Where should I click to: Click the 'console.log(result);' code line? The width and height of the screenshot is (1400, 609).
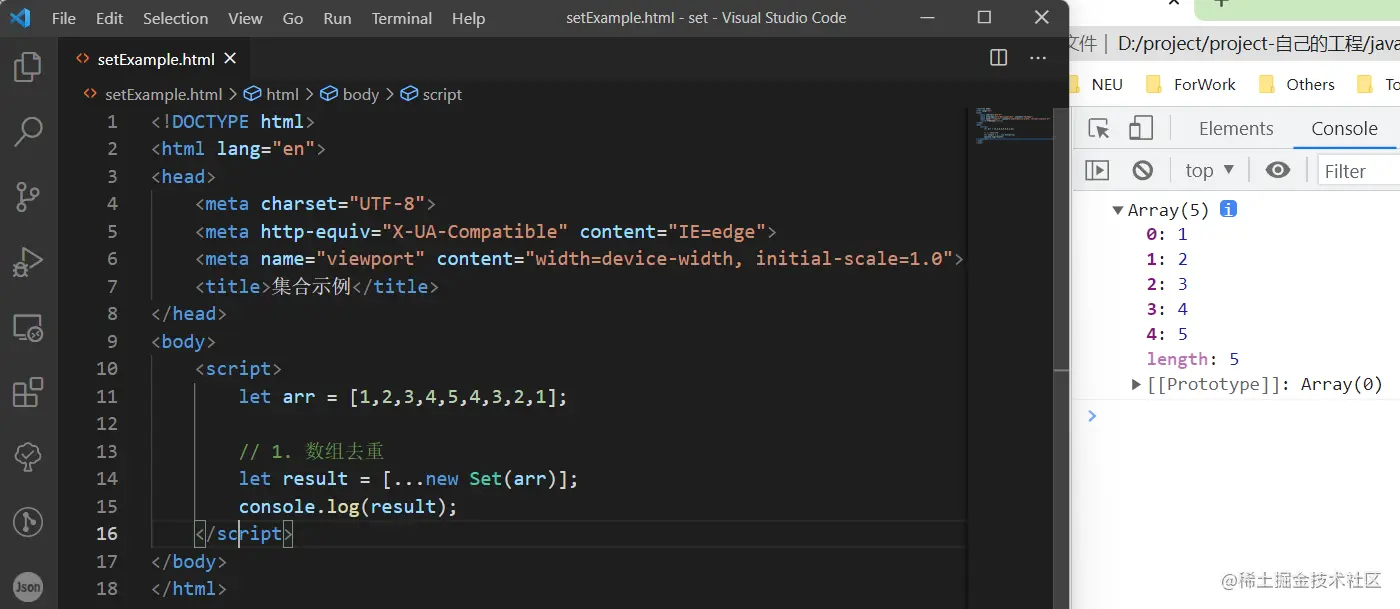pyautogui.click(x=348, y=506)
